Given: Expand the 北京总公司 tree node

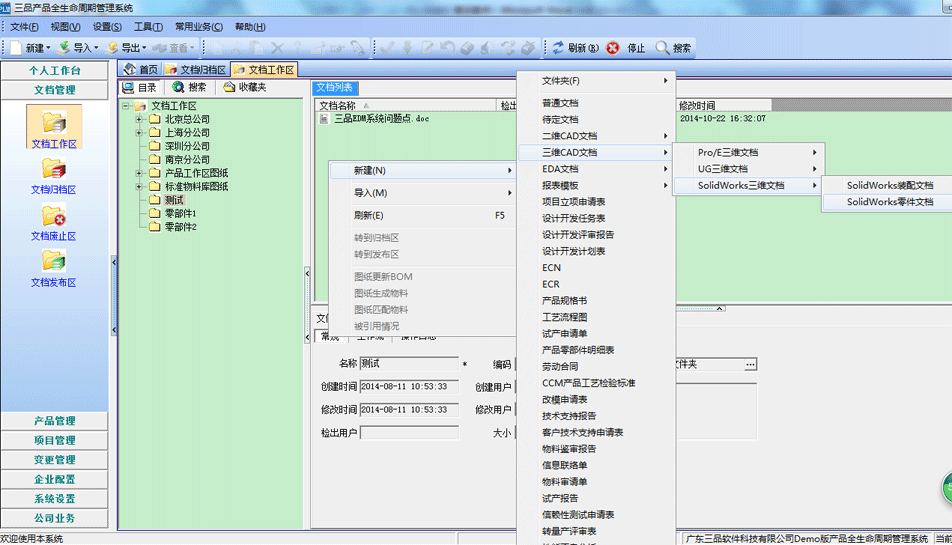Looking at the screenshot, I should 140,119.
